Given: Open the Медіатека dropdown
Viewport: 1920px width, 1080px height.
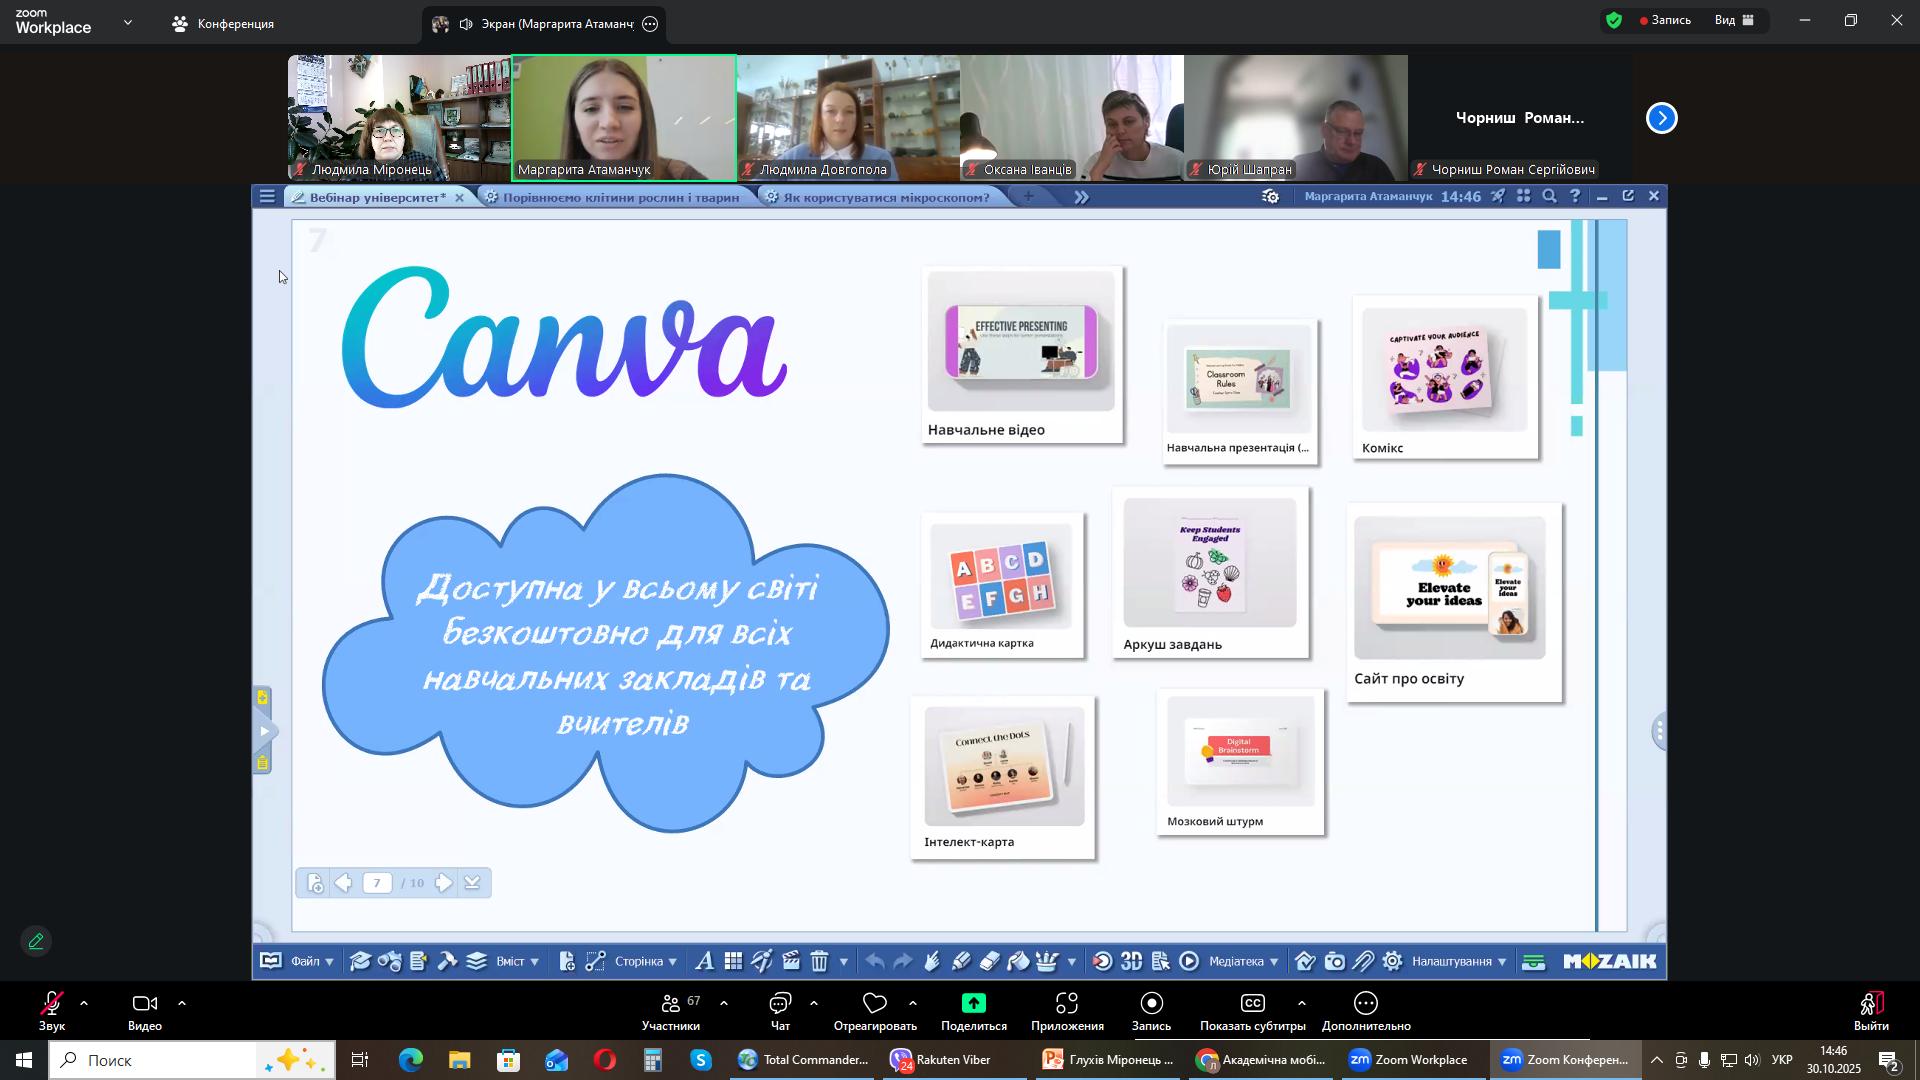Looking at the screenshot, I should 1243,962.
